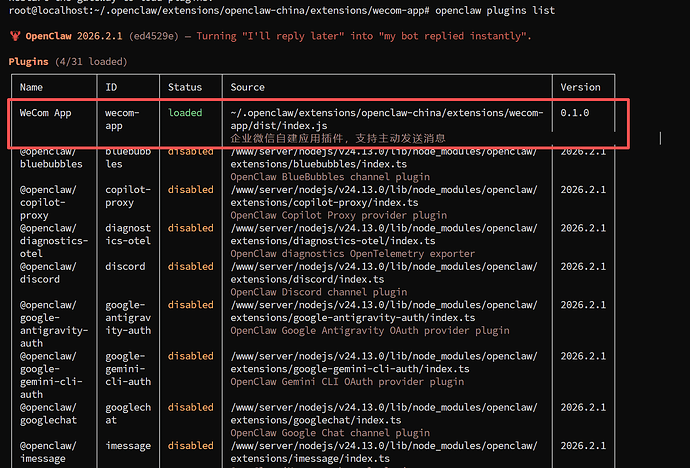Click the "WeCom App" plugin name
This screenshot has height=468, width=690.
45,113
